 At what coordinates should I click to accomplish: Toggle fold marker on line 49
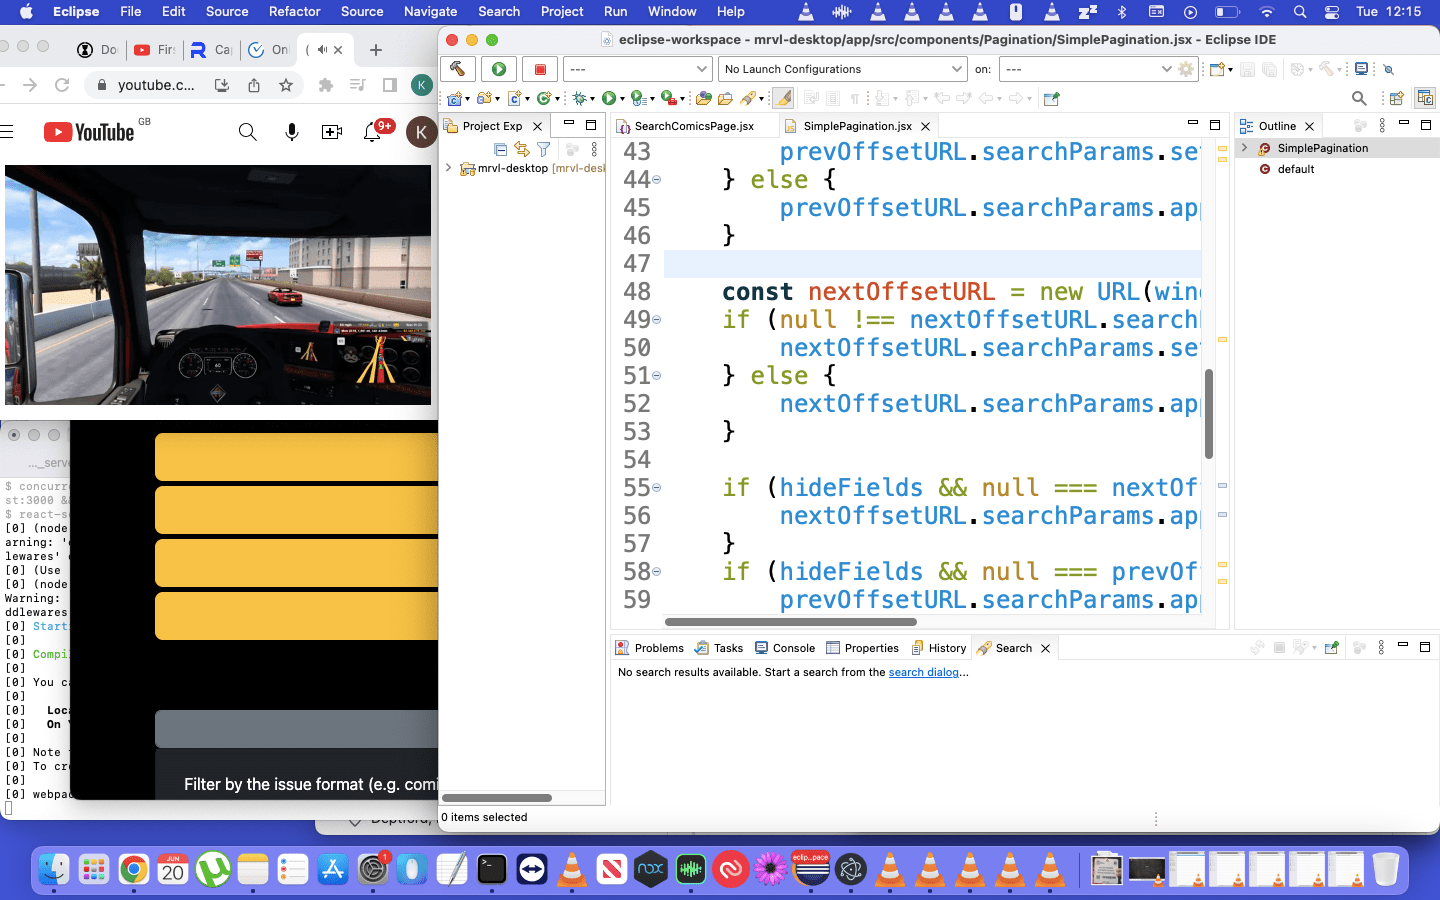pos(656,320)
